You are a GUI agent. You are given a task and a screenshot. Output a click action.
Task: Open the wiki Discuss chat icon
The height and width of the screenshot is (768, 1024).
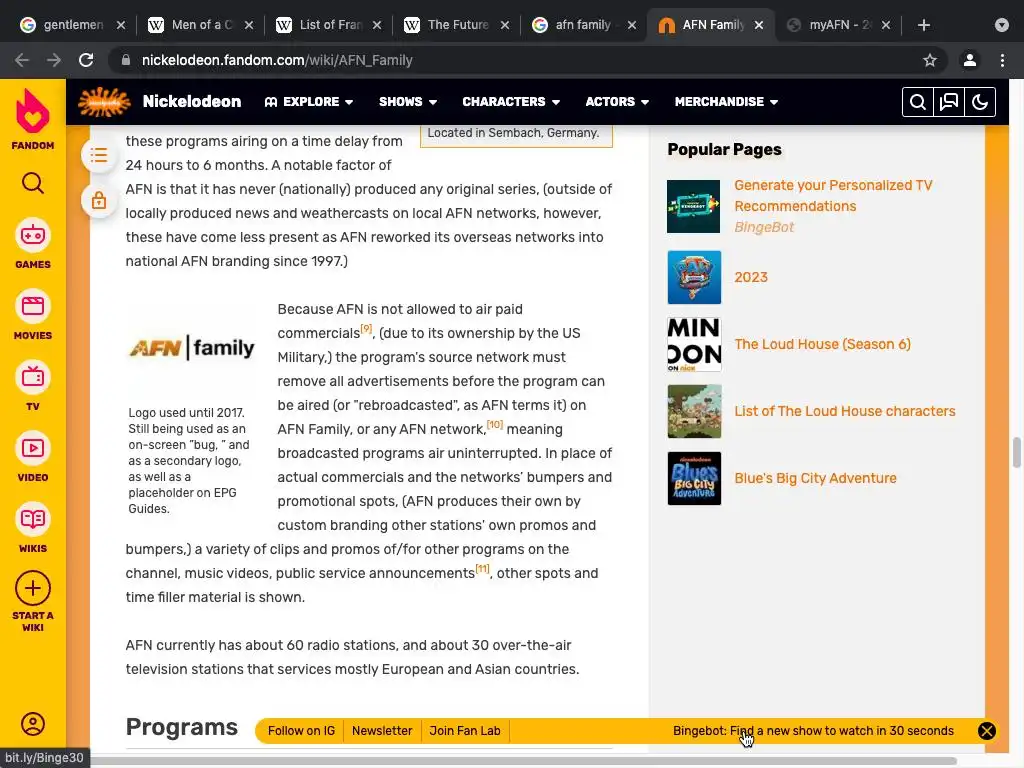tap(949, 102)
